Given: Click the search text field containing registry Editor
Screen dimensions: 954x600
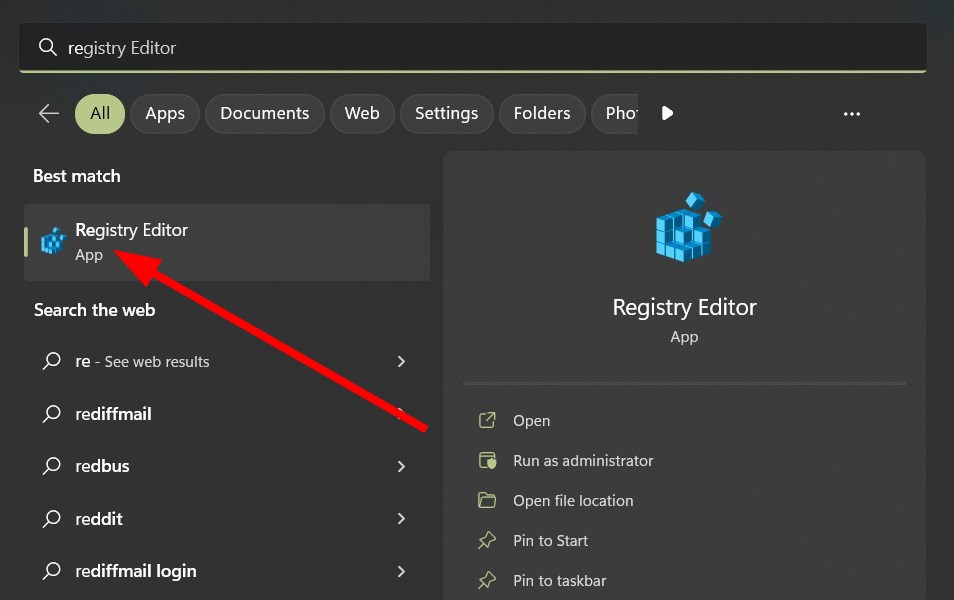Looking at the screenshot, I should (473, 47).
